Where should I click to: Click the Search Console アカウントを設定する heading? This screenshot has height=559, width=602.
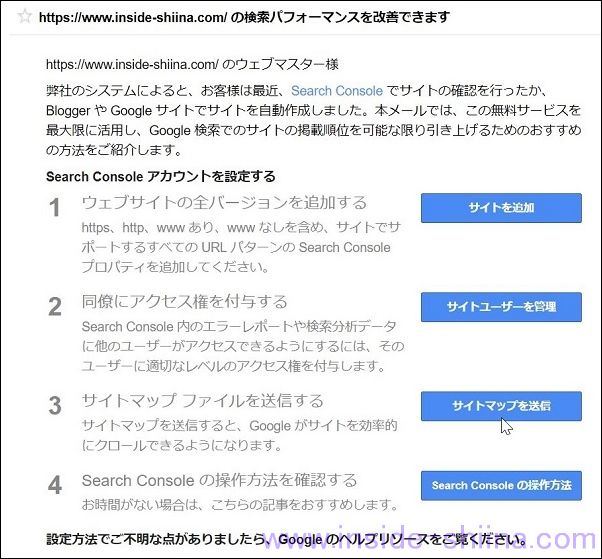(x=160, y=177)
